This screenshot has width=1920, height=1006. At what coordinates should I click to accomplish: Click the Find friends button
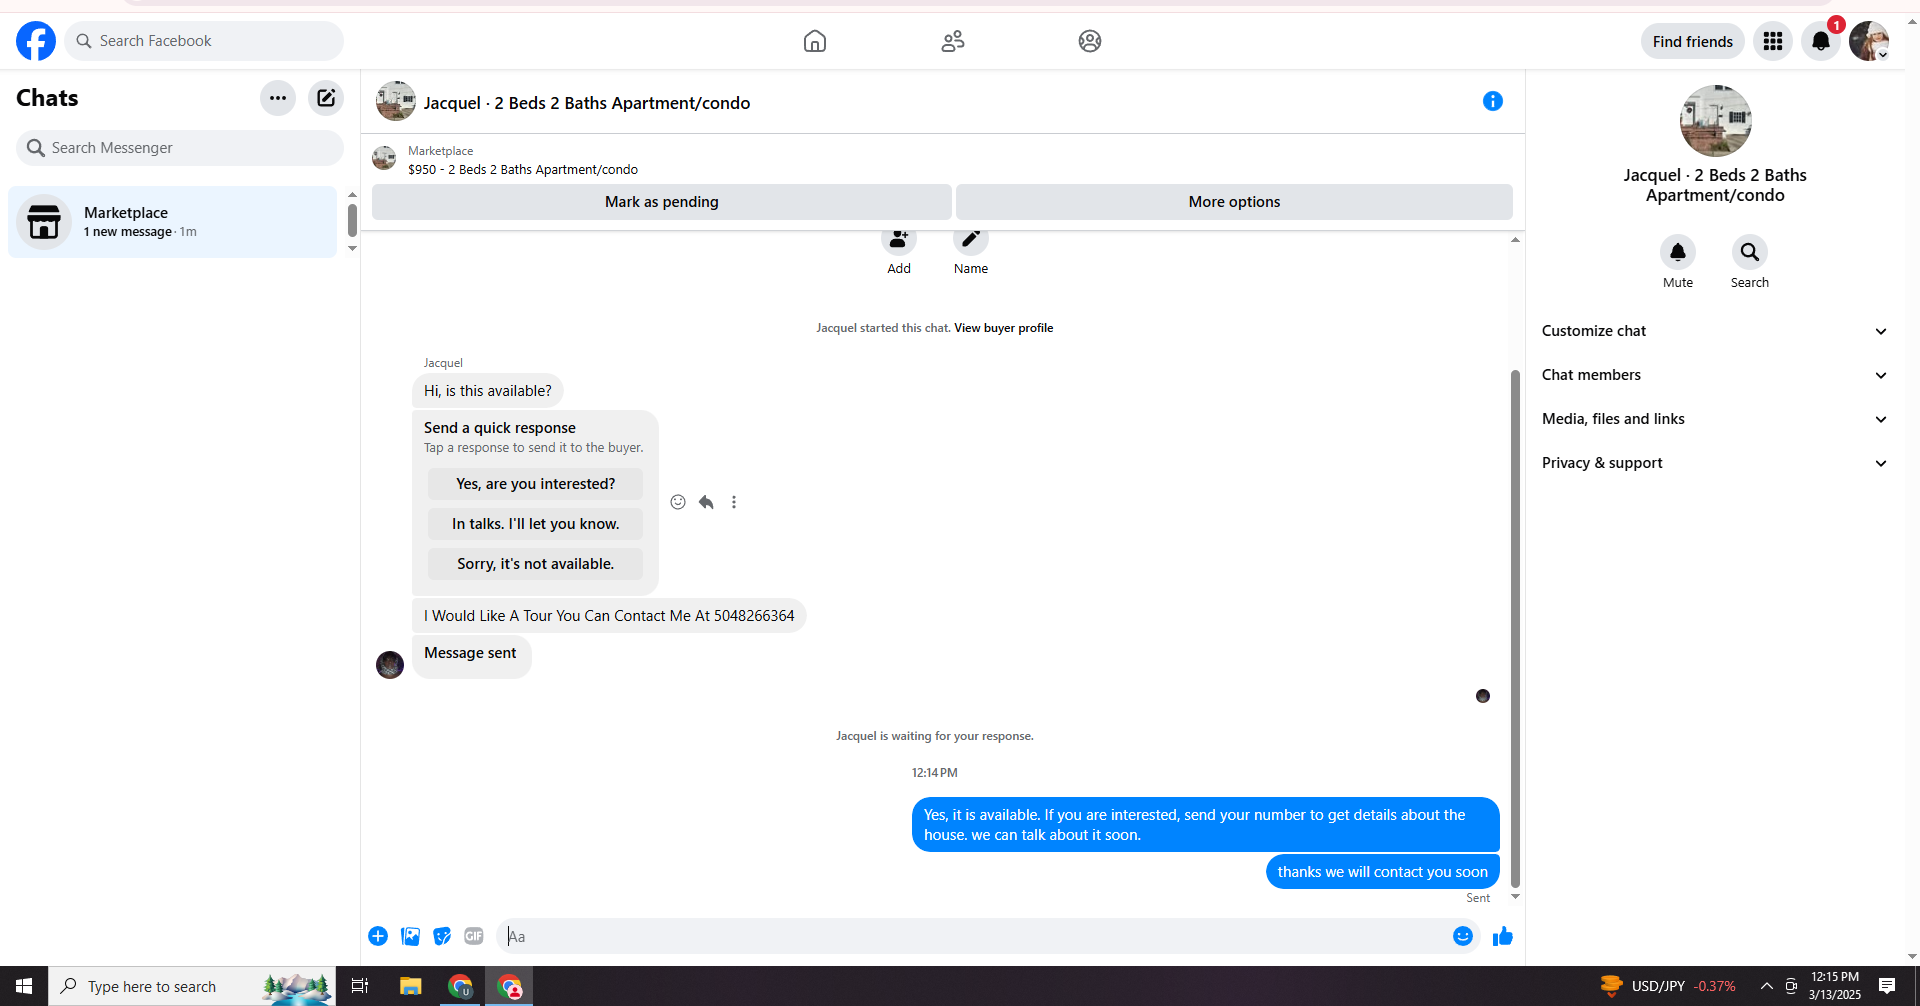pyautogui.click(x=1692, y=41)
